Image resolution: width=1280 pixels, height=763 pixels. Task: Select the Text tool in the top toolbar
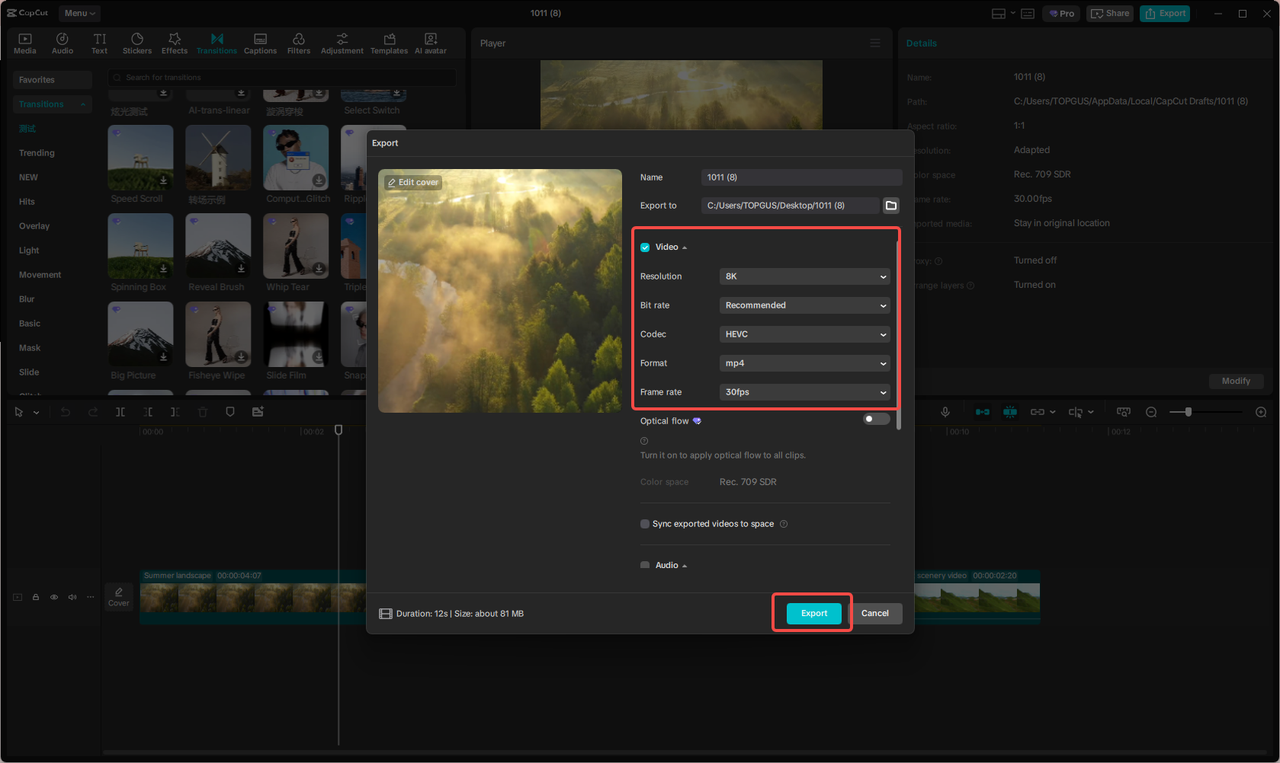click(x=98, y=42)
